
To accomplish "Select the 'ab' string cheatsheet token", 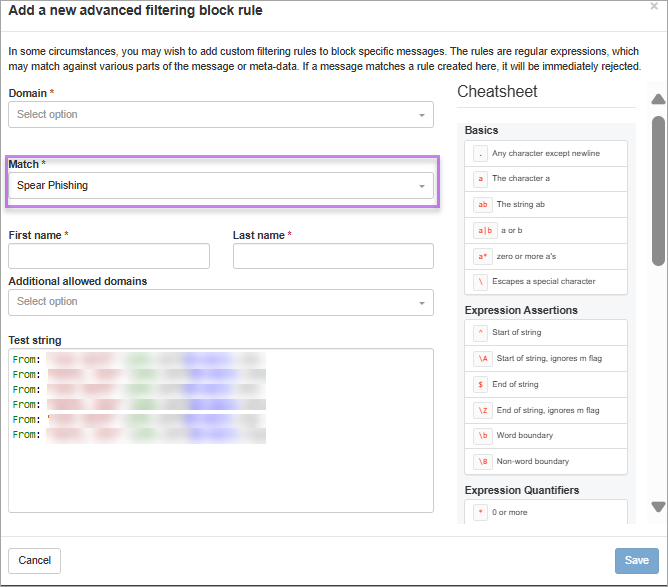I will click(x=483, y=205).
